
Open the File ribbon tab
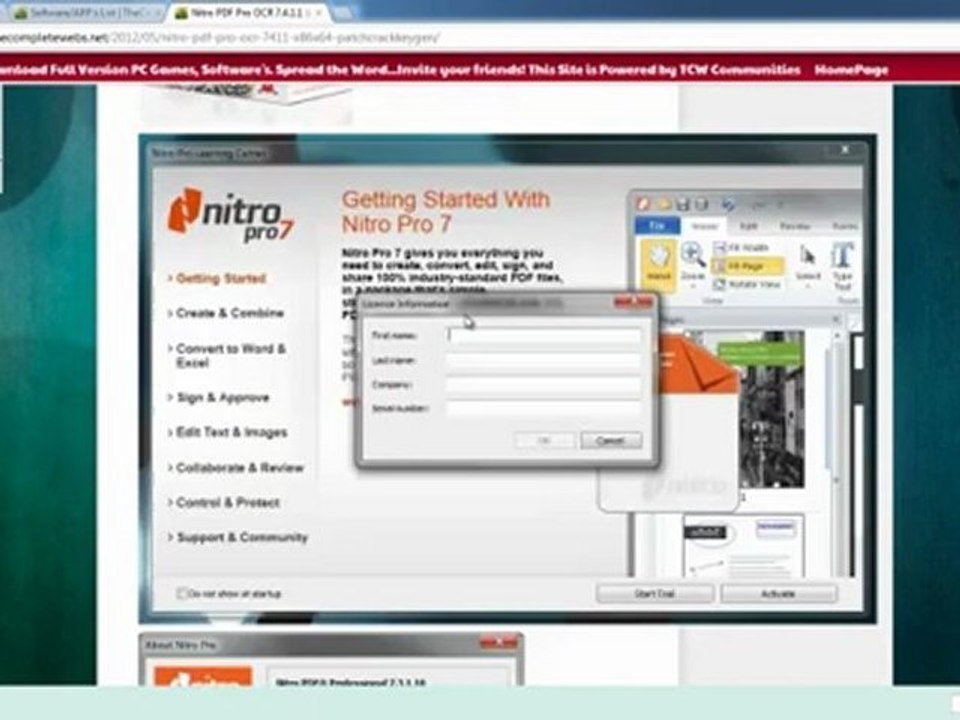click(x=657, y=226)
